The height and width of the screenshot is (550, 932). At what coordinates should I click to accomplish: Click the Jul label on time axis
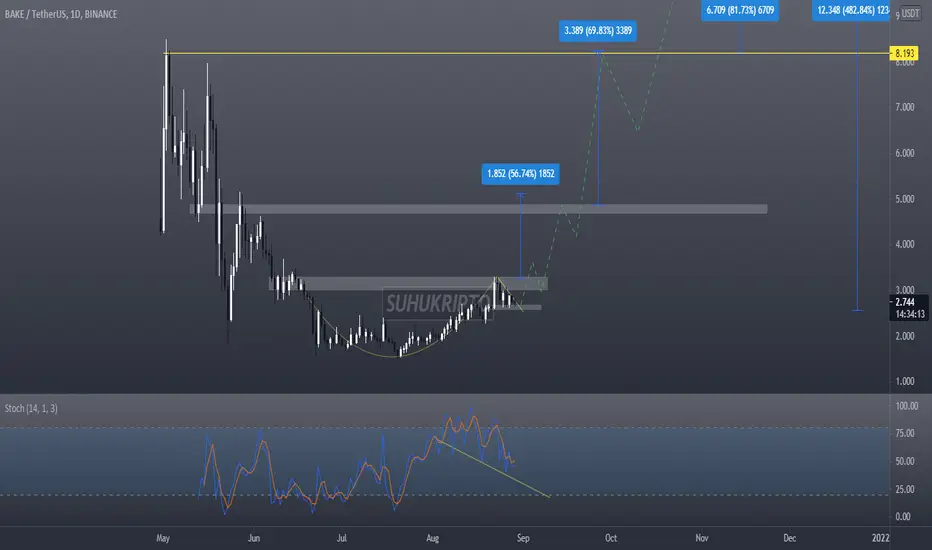click(x=342, y=538)
